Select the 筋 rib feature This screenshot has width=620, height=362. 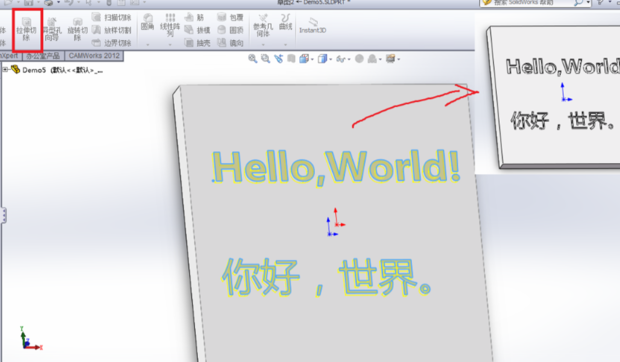194,17
